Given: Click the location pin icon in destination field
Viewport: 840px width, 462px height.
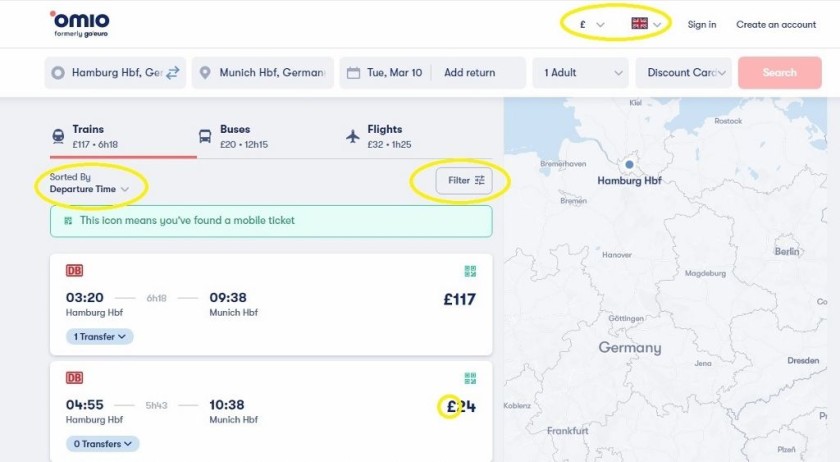Looking at the screenshot, I should click(x=205, y=72).
